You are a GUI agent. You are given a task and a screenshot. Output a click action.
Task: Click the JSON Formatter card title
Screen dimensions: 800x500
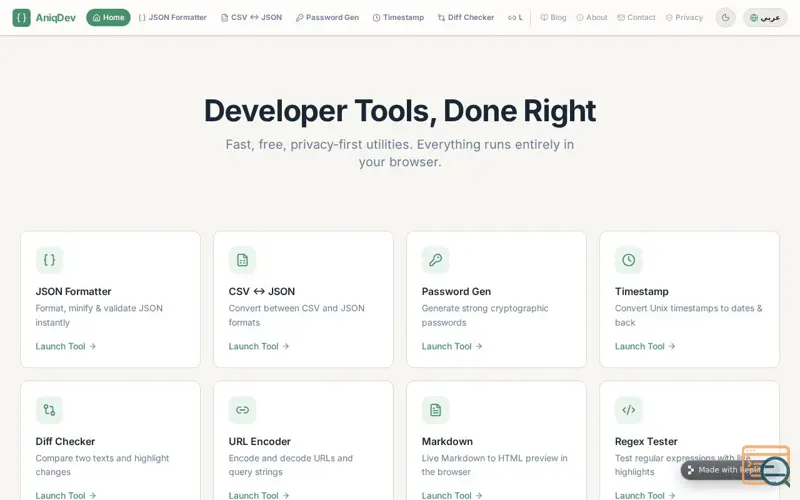(x=73, y=291)
